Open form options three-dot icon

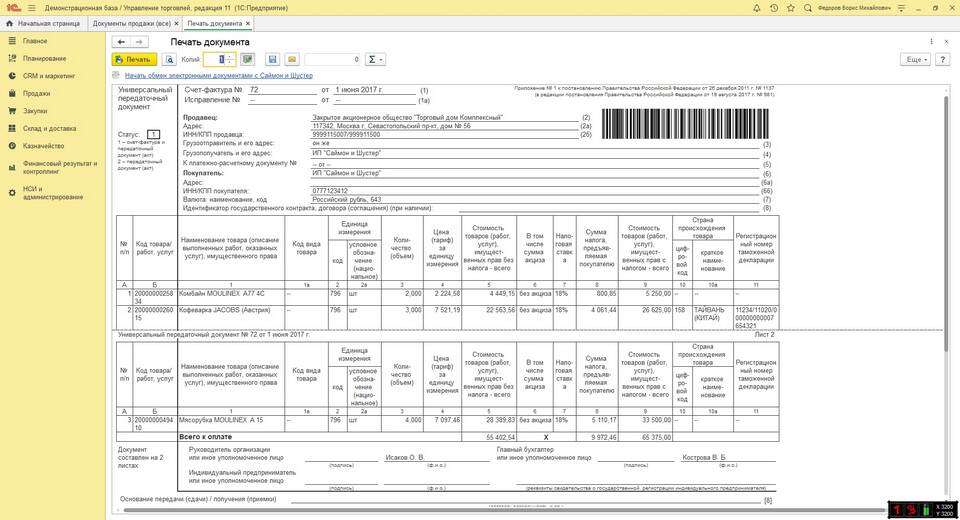(x=931, y=42)
